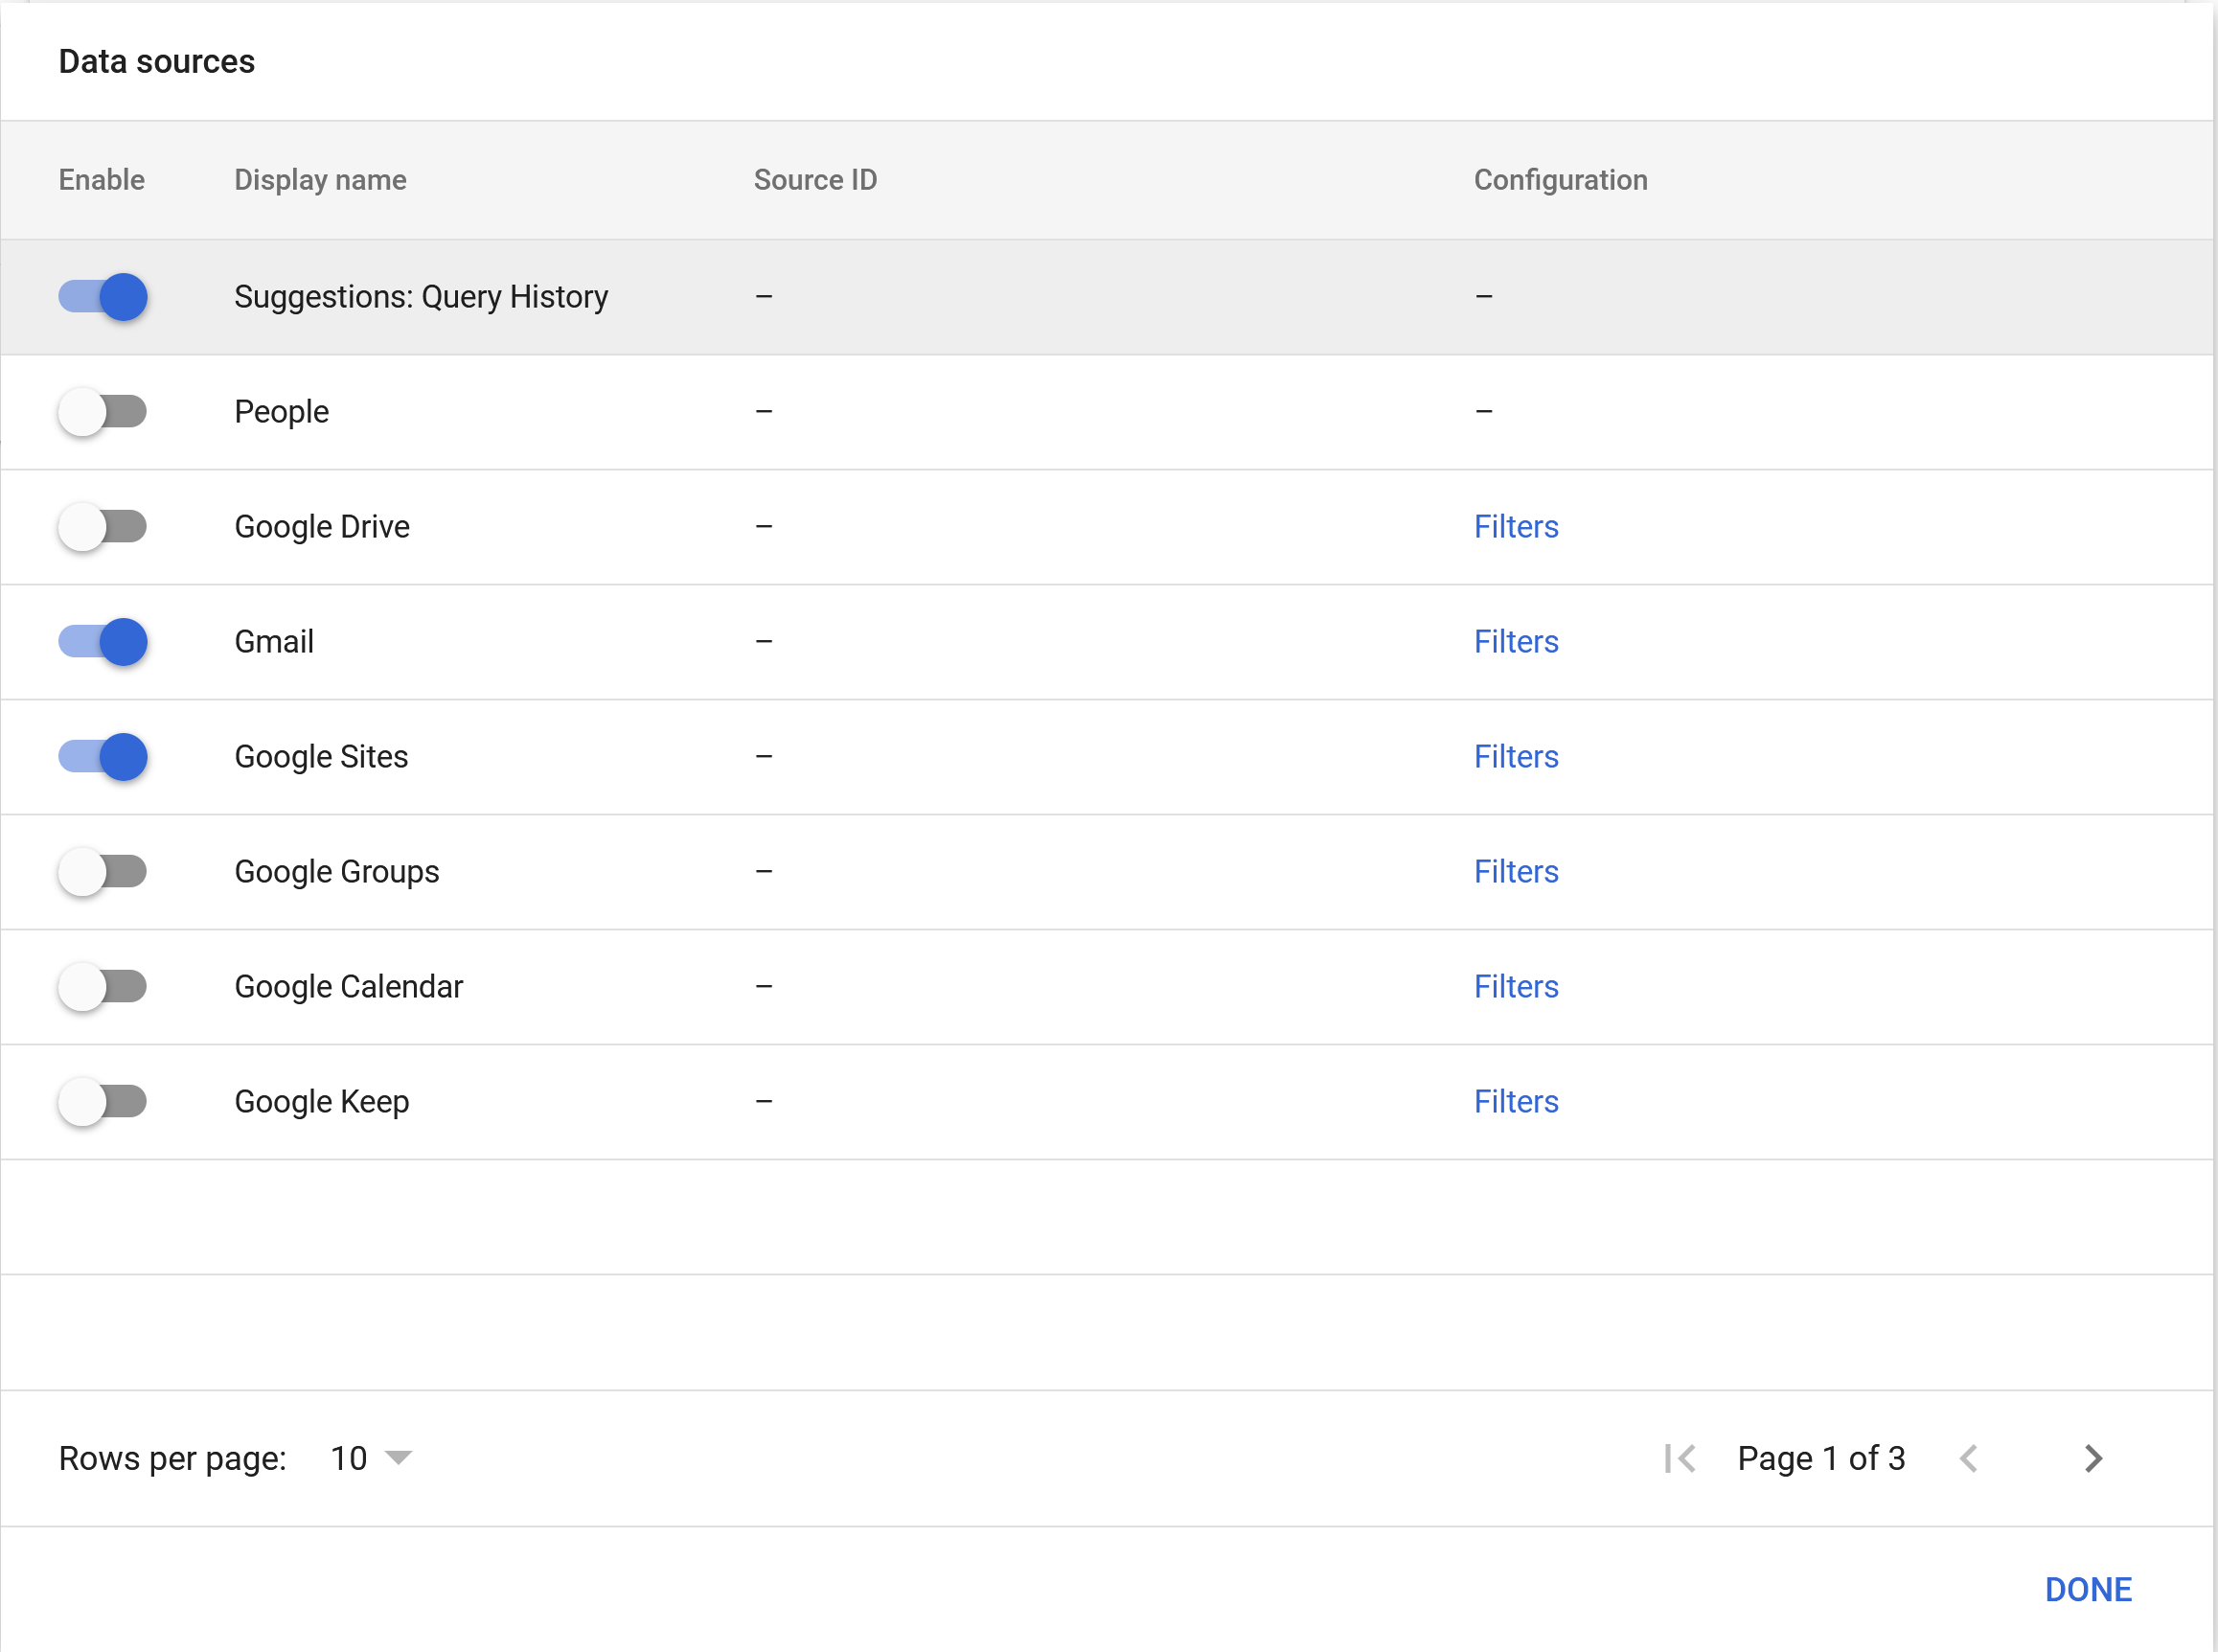Open Filters for Google Sites
Viewport: 2218px width, 1652px height.
1515,757
